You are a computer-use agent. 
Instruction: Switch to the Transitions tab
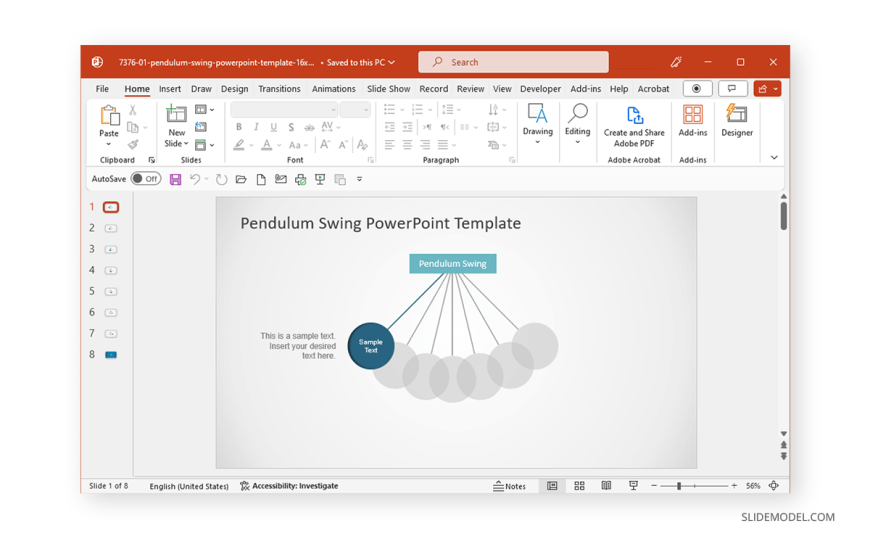[279, 89]
